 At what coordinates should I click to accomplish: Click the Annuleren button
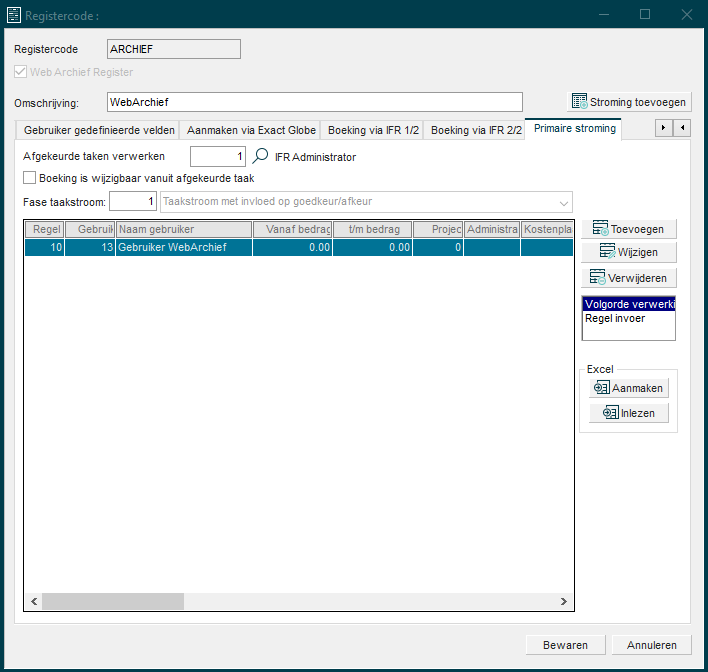(651, 645)
